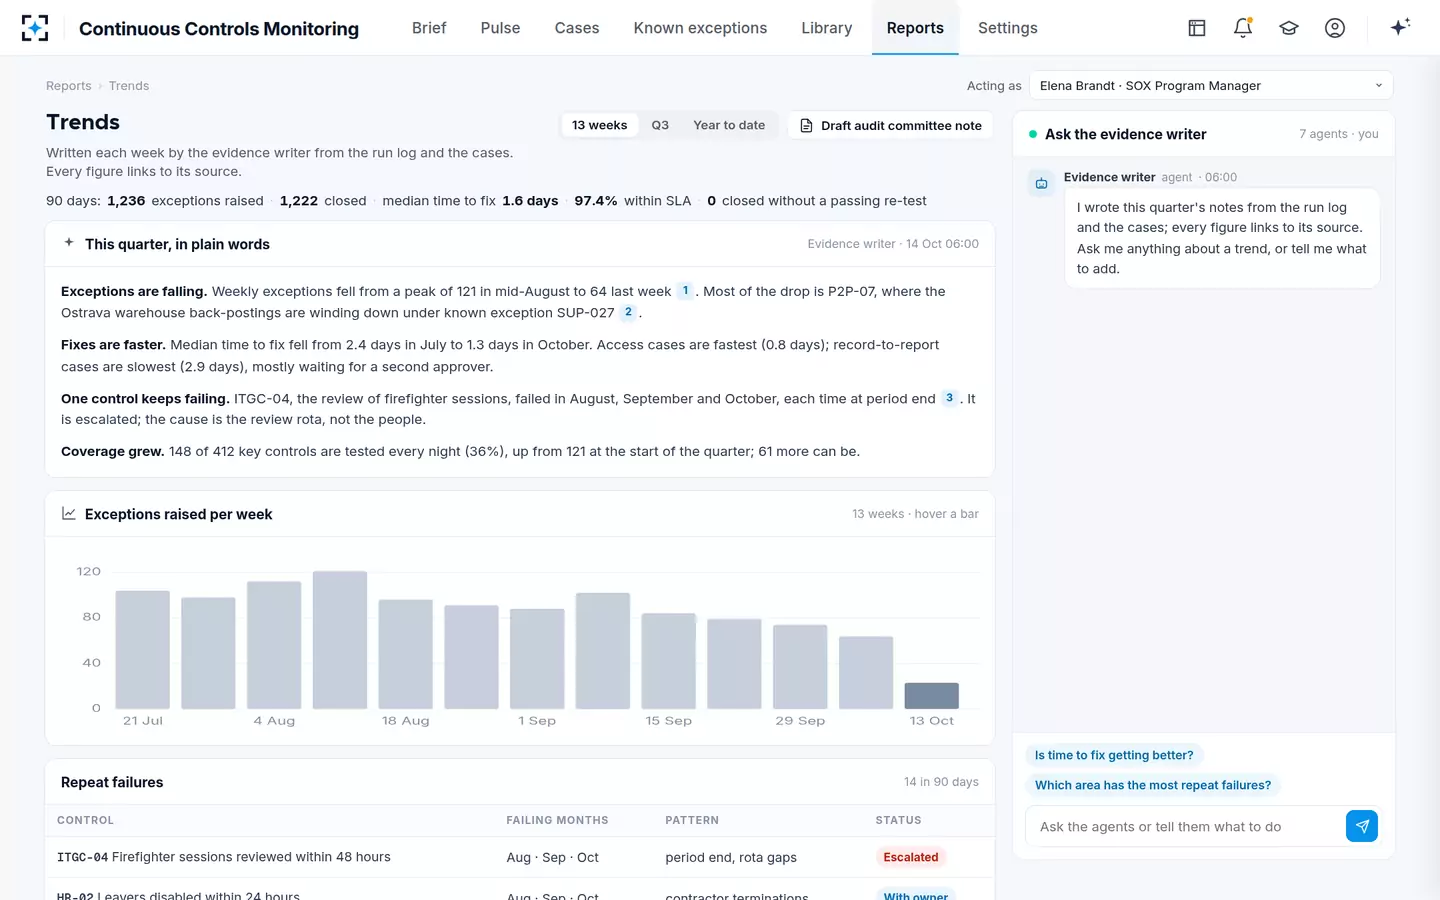Select the Reports tab
Viewport: 1440px width, 900px height.
pyautogui.click(x=915, y=28)
